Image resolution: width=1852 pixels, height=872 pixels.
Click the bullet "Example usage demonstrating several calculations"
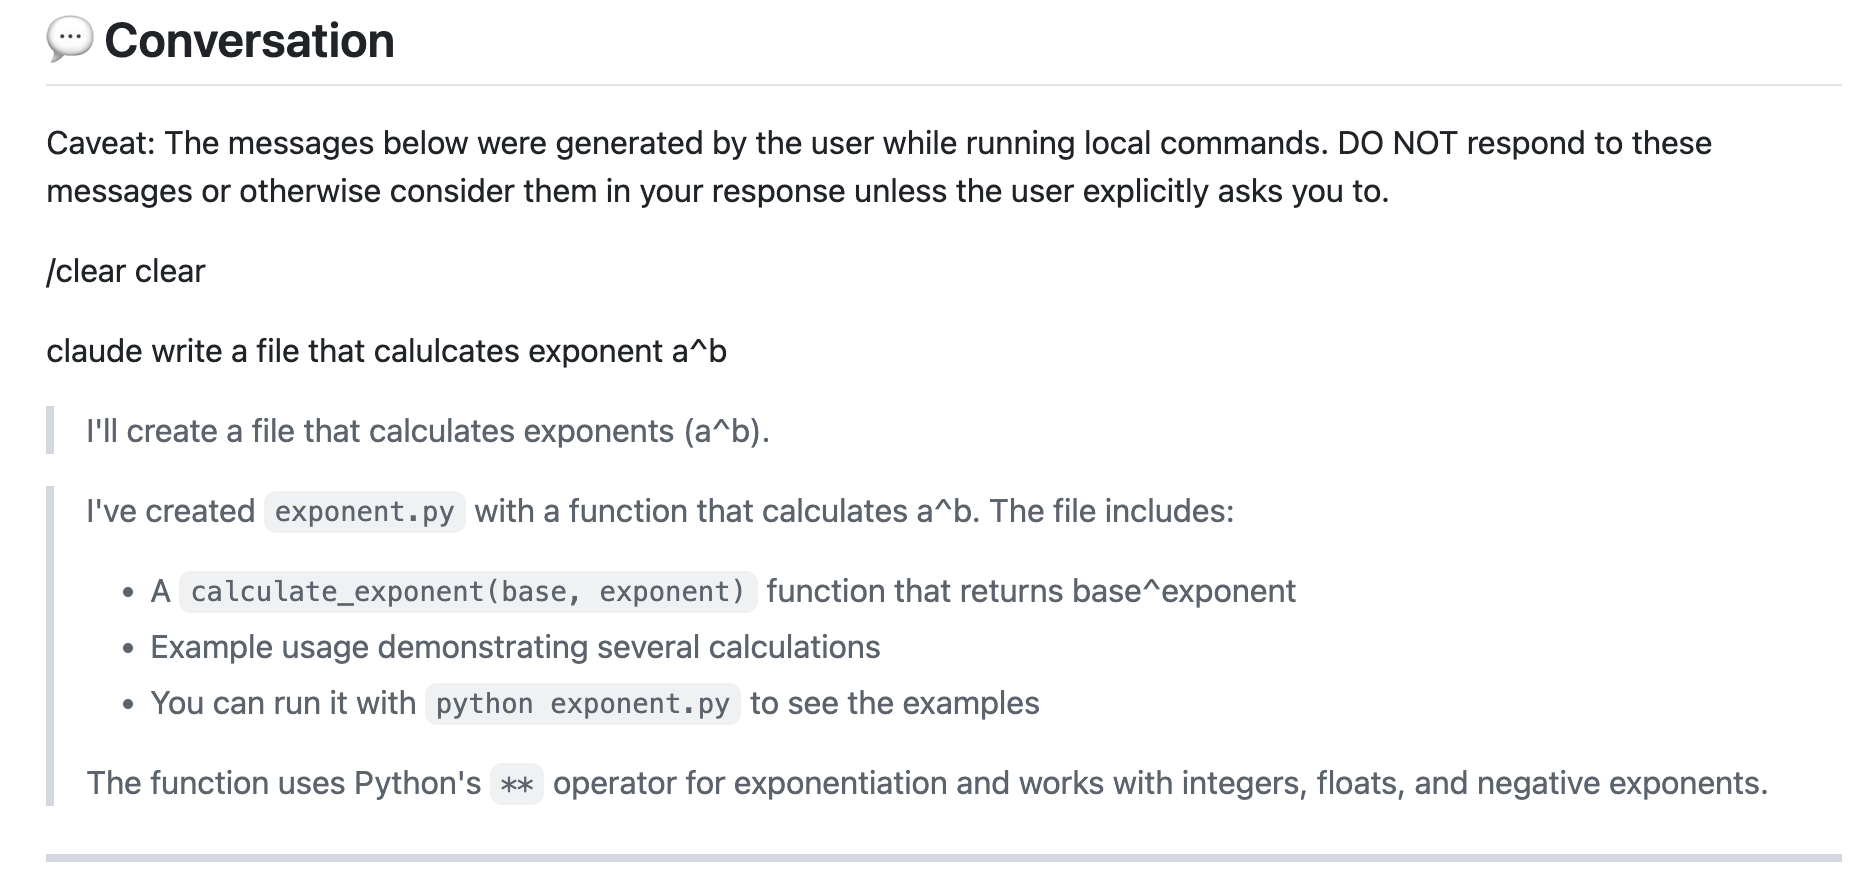click(x=515, y=647)
